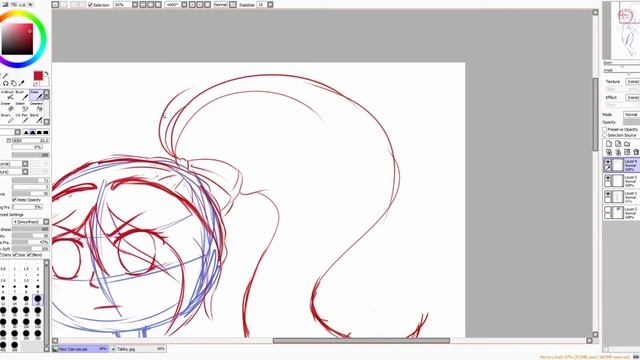
Task: Pick a shade in the color square
Action: [17, 39]
